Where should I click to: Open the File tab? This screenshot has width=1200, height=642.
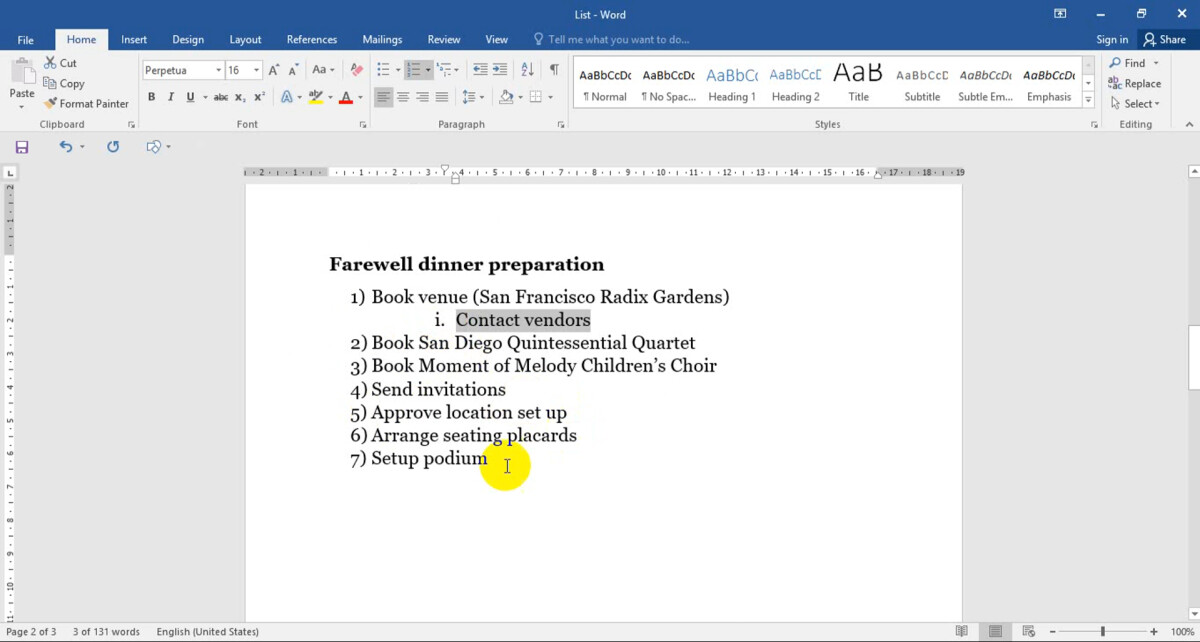26,40
